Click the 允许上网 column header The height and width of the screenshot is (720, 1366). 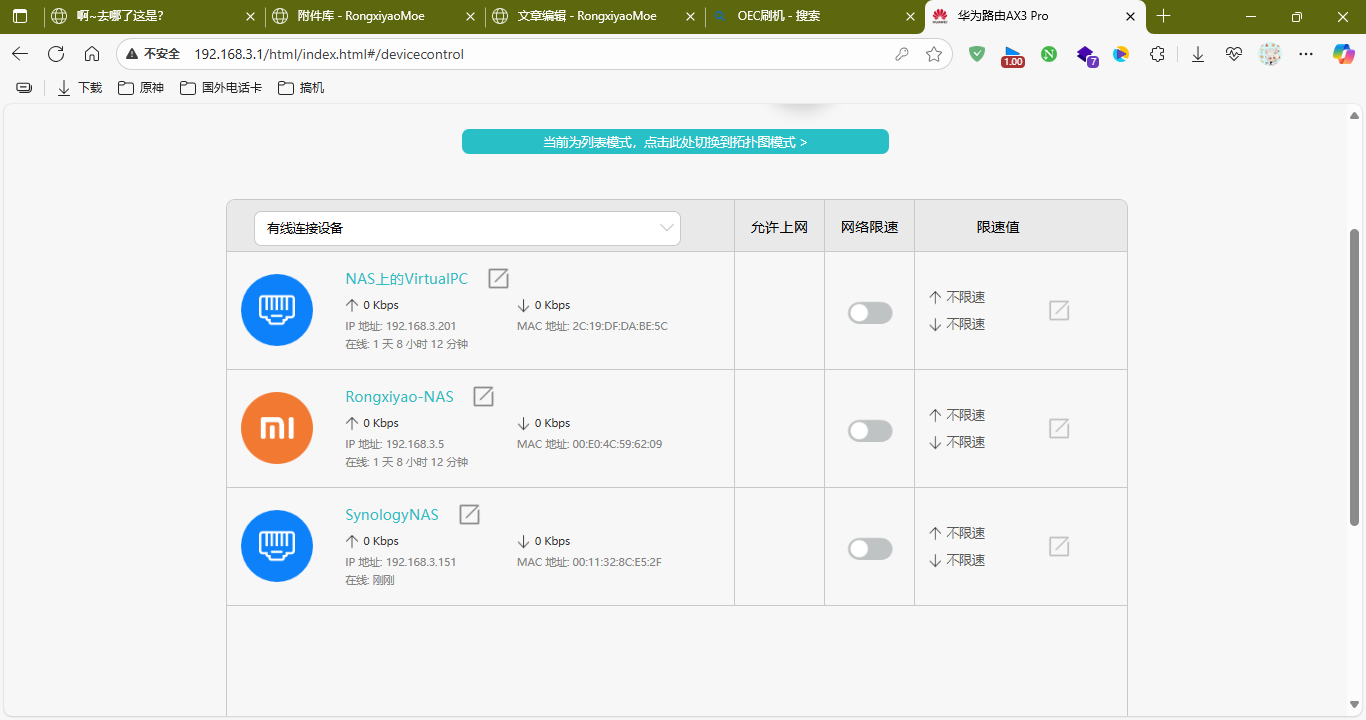pyautogui.click(x=779, y=227)
